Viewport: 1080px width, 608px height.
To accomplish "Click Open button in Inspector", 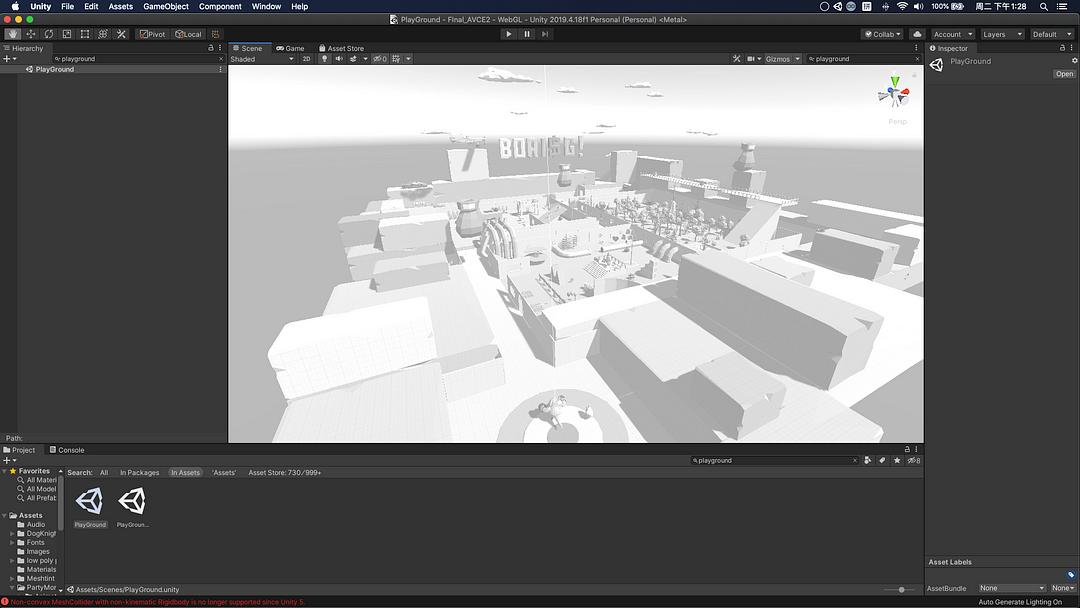I will (1064, 74).
